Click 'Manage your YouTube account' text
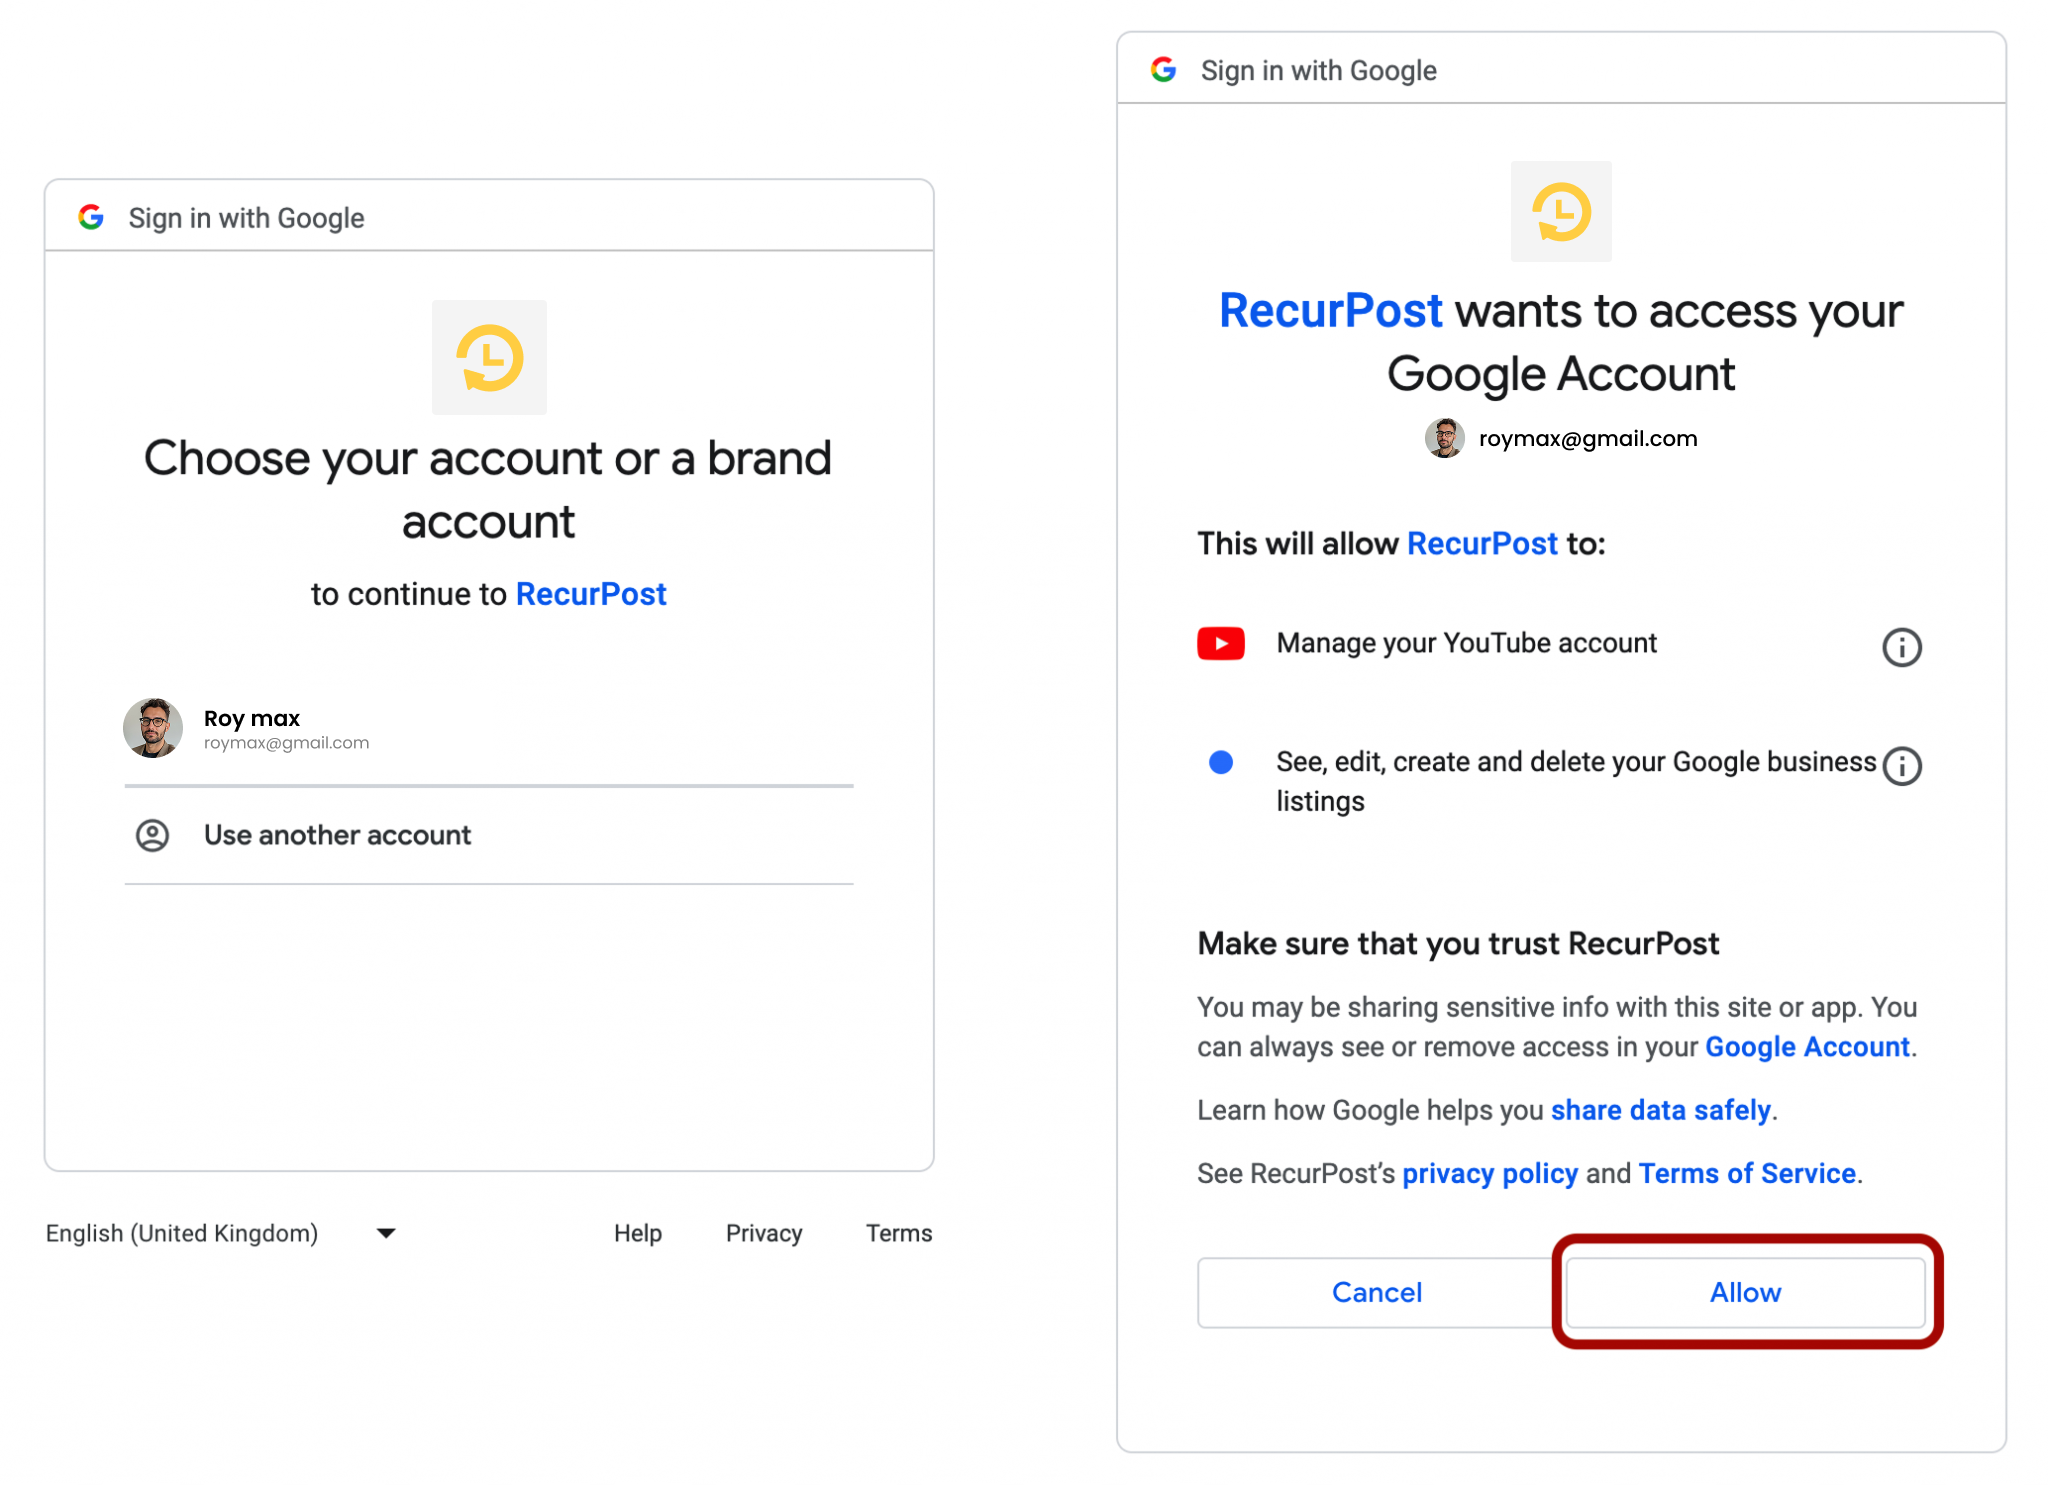2048x1485 pixels. coord(1466,643)
